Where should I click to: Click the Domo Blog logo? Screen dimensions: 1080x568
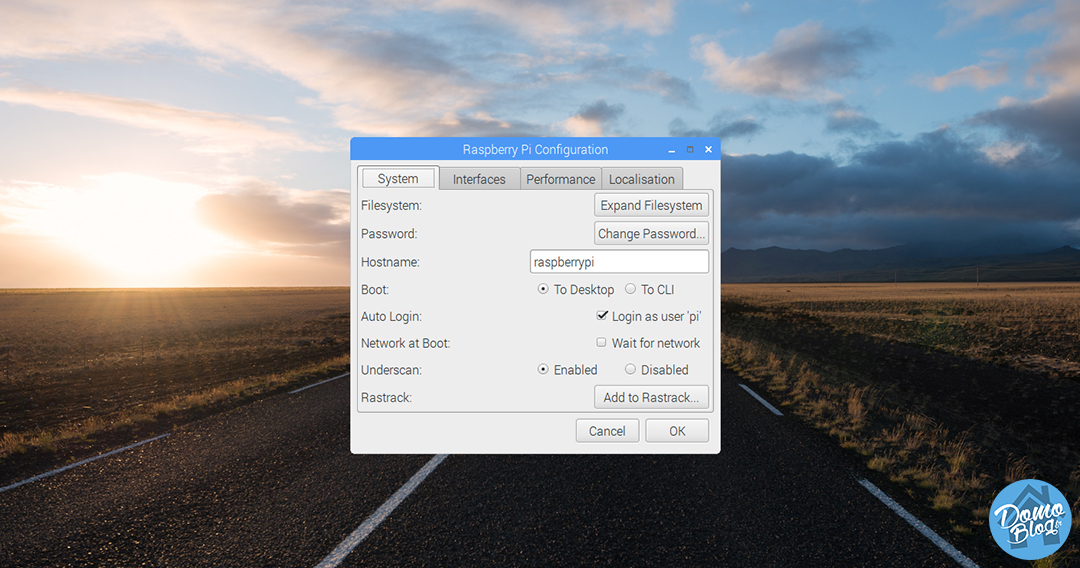[1029, 519]
